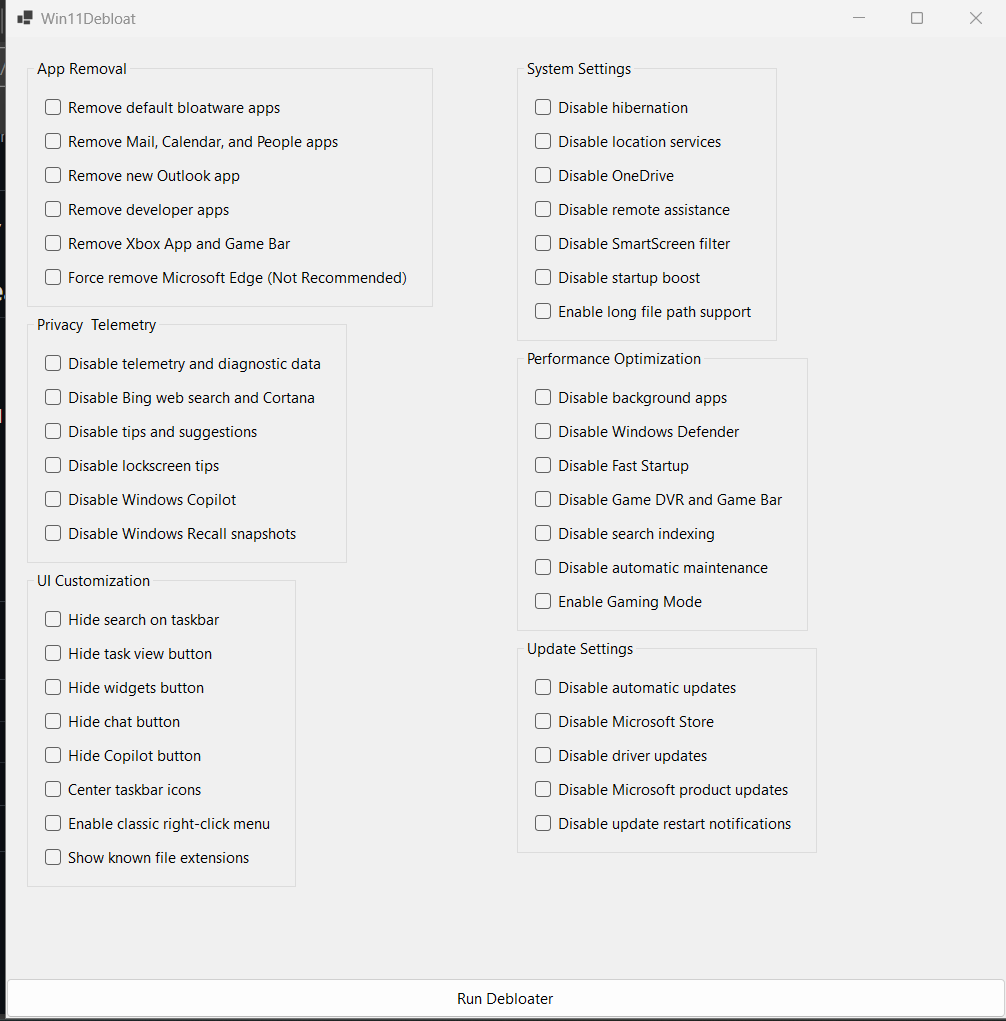
Task: Select Disable update restart notifications
Action: pos(542,823)
